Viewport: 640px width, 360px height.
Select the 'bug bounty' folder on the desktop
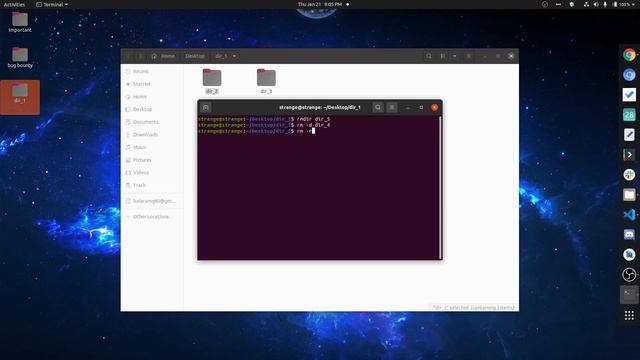click(20, 58)
